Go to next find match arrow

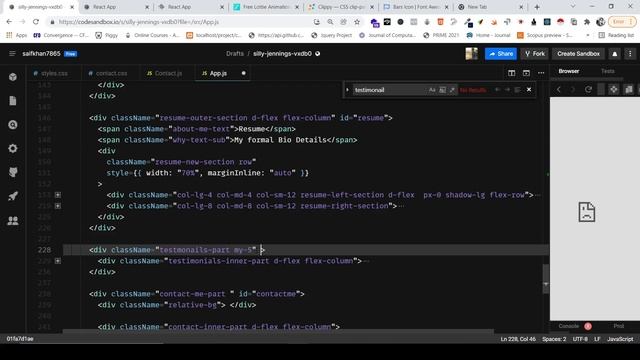(x=507, y=90)
